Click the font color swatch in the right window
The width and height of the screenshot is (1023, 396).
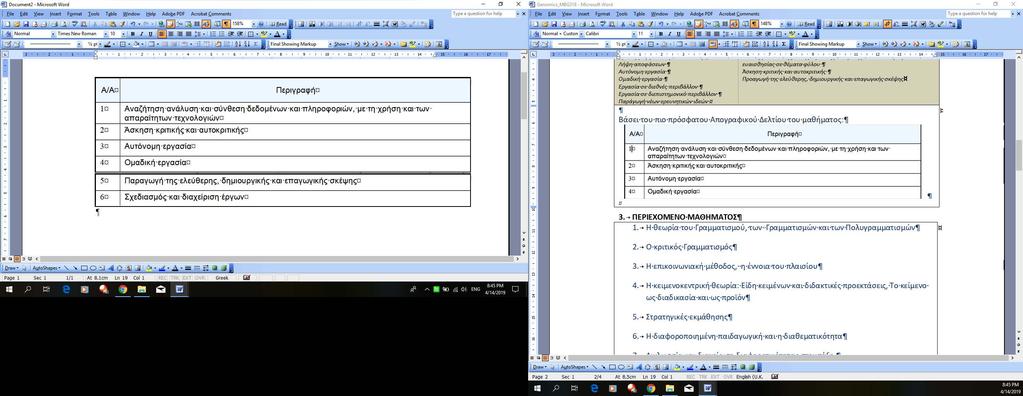(x=806, y=33)
